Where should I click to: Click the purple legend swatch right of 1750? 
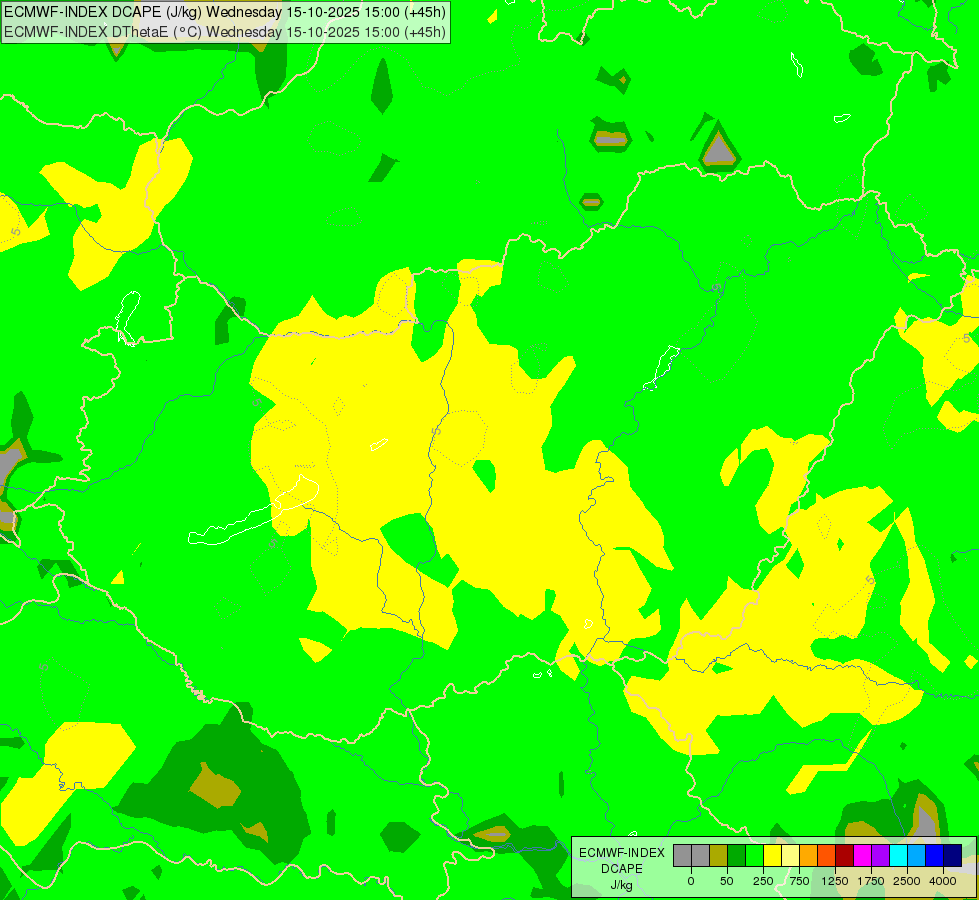tap(880, 856)
